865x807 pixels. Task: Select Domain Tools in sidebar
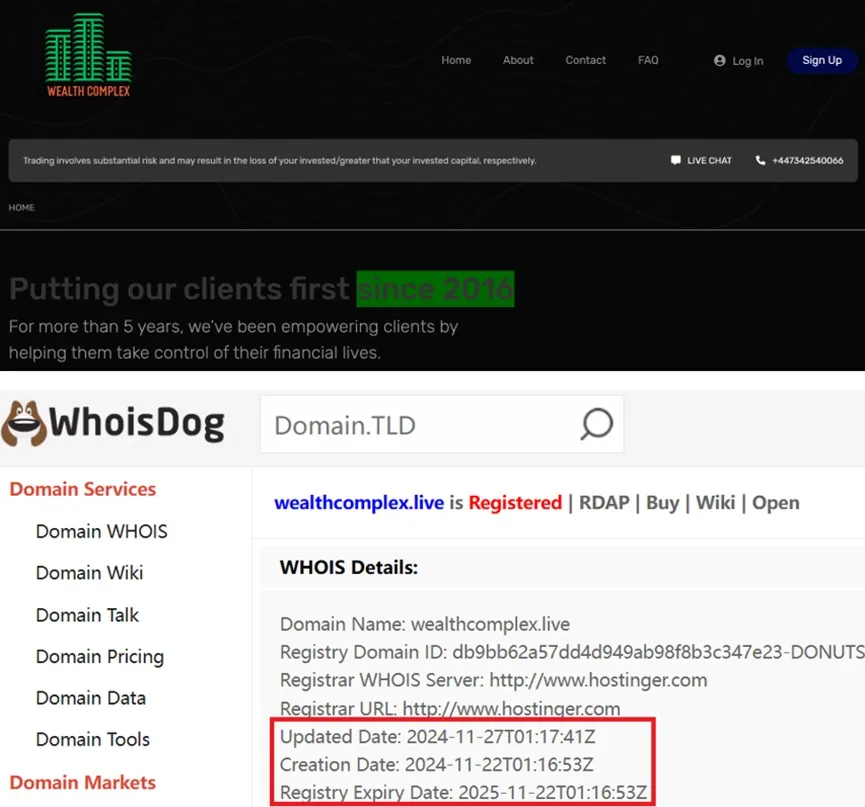coord(93,739)
